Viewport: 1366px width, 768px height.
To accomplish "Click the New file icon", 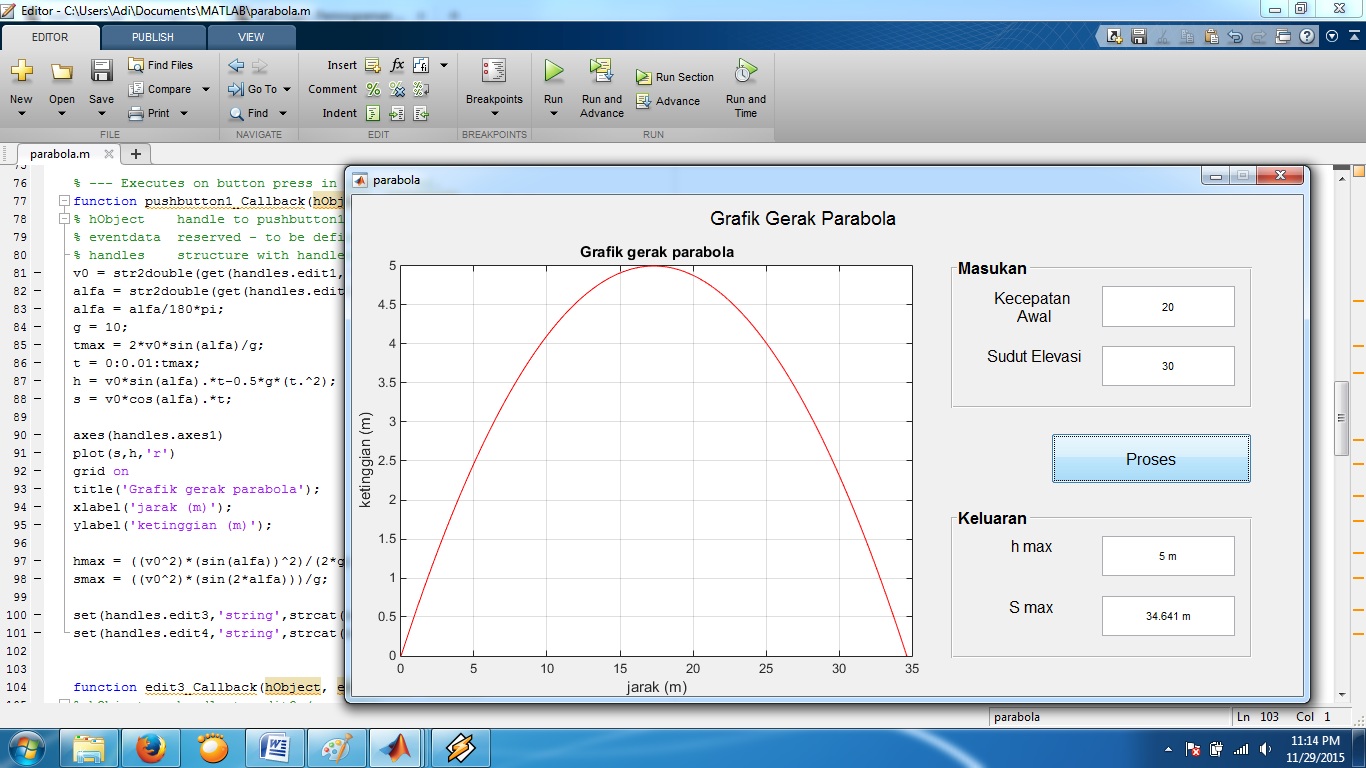I will (x=21, y=71).
